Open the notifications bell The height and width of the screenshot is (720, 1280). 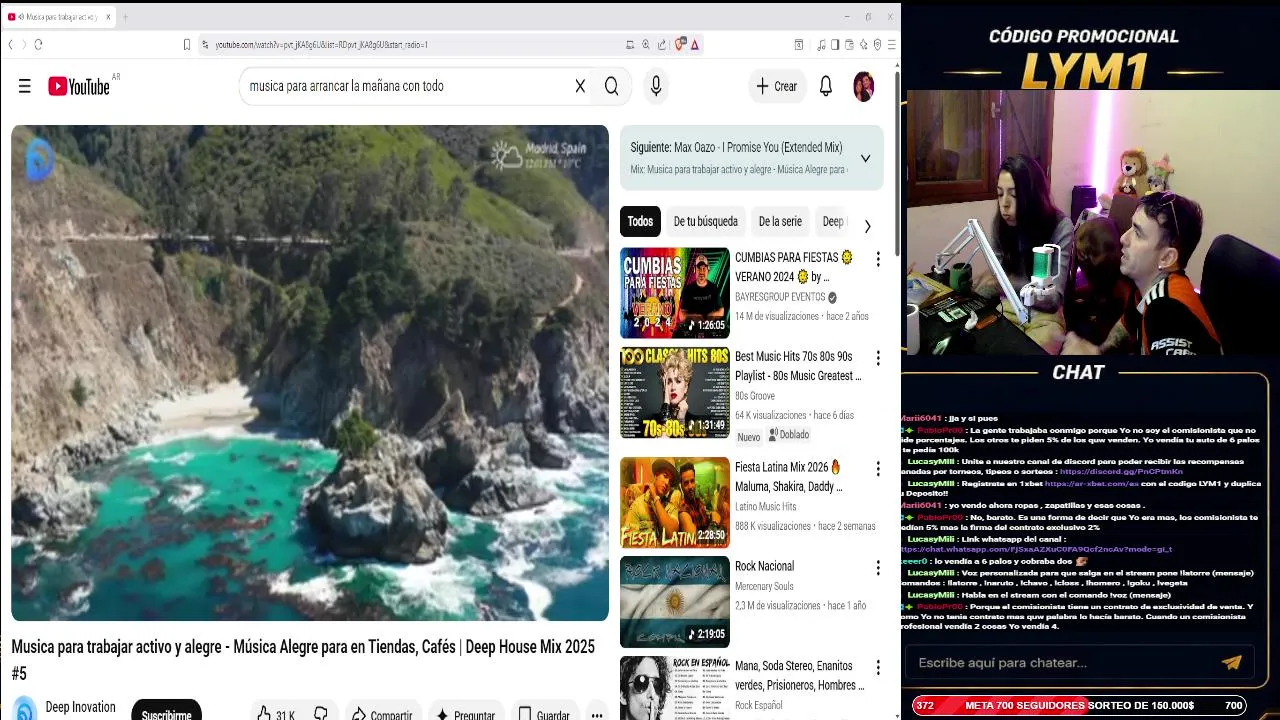tap(826, 86)
